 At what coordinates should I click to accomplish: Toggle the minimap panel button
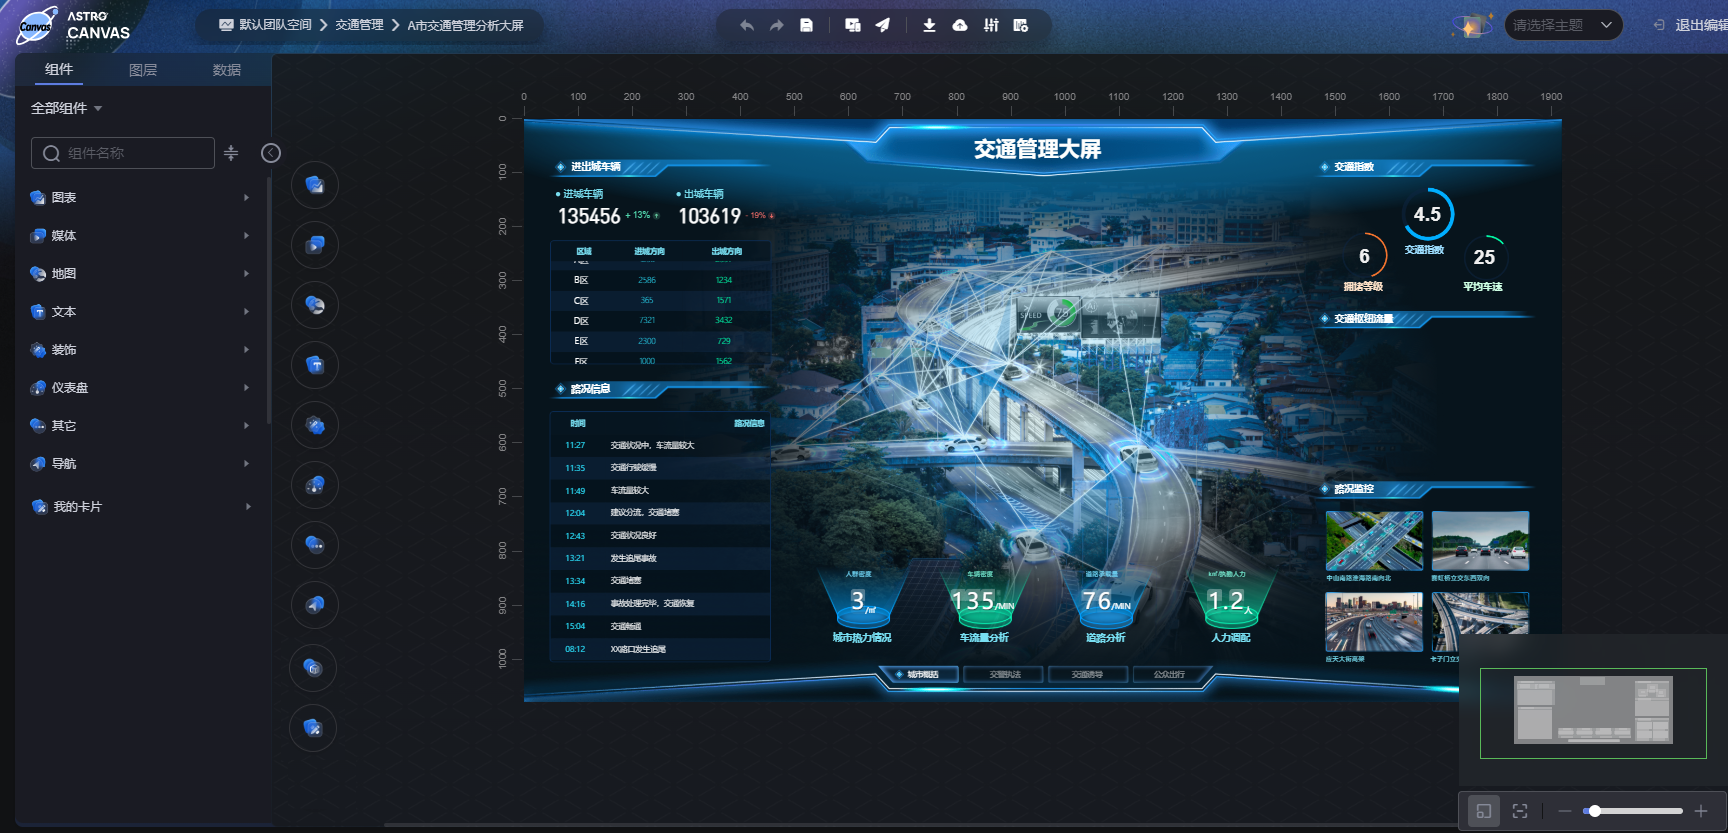point(1484,811)
